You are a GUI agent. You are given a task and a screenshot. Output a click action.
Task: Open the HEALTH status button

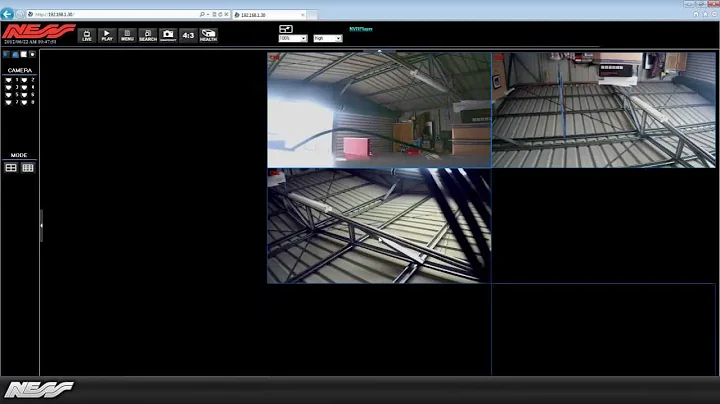pyautogui.click(x=208, y=35)
